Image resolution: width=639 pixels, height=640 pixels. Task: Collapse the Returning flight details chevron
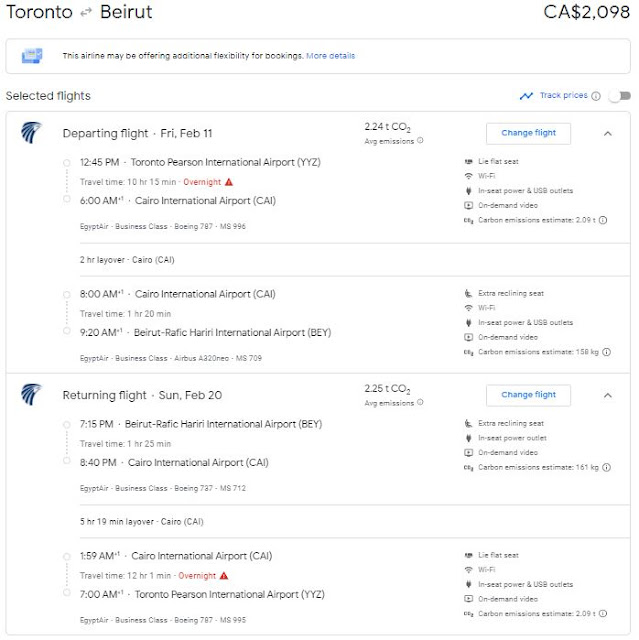(x=608, y=395)
